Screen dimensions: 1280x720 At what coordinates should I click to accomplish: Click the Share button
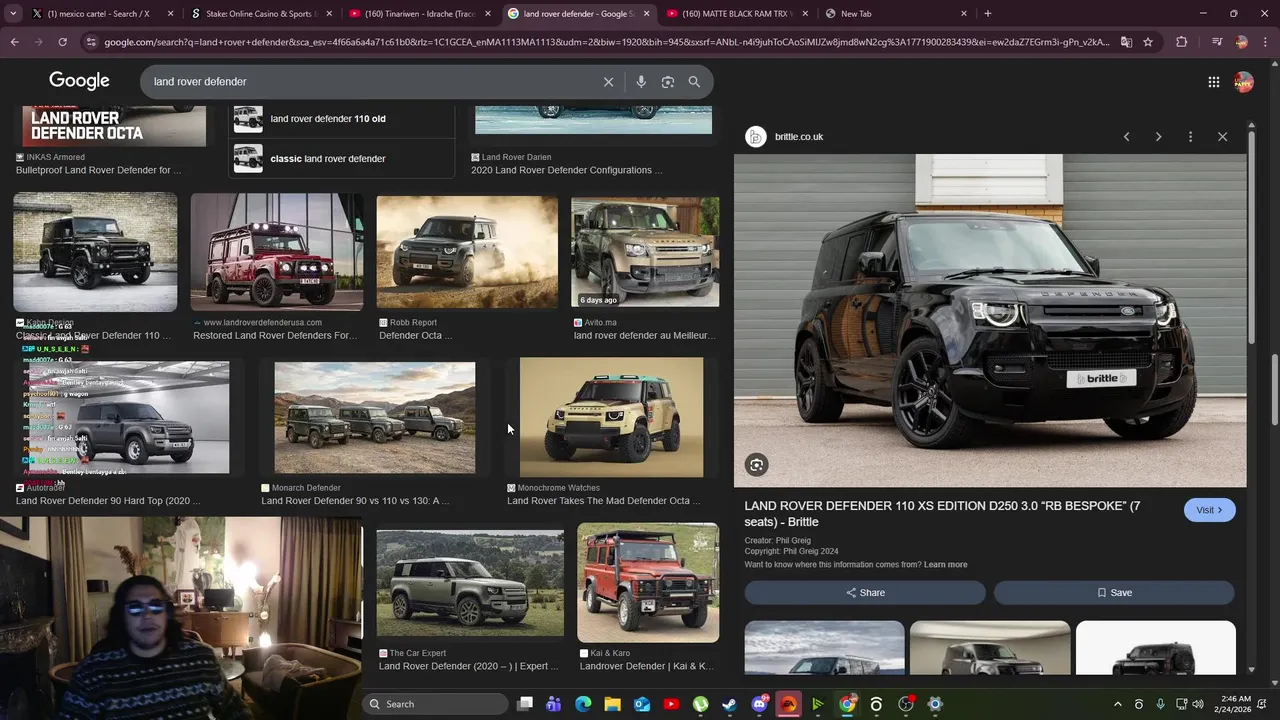(x=865, y=593)
